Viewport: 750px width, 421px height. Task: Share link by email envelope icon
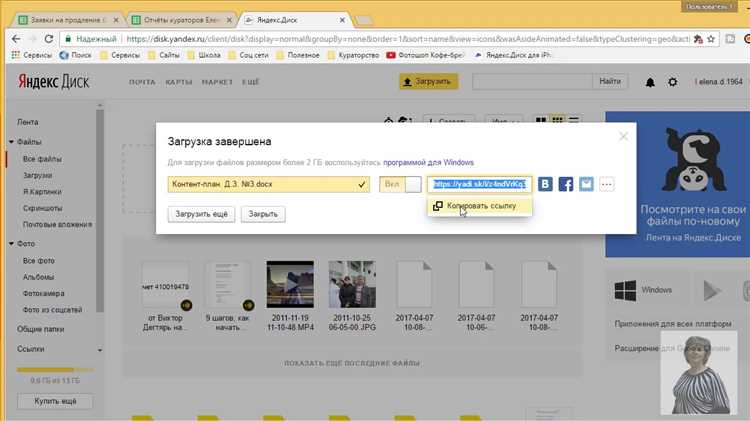586,184
